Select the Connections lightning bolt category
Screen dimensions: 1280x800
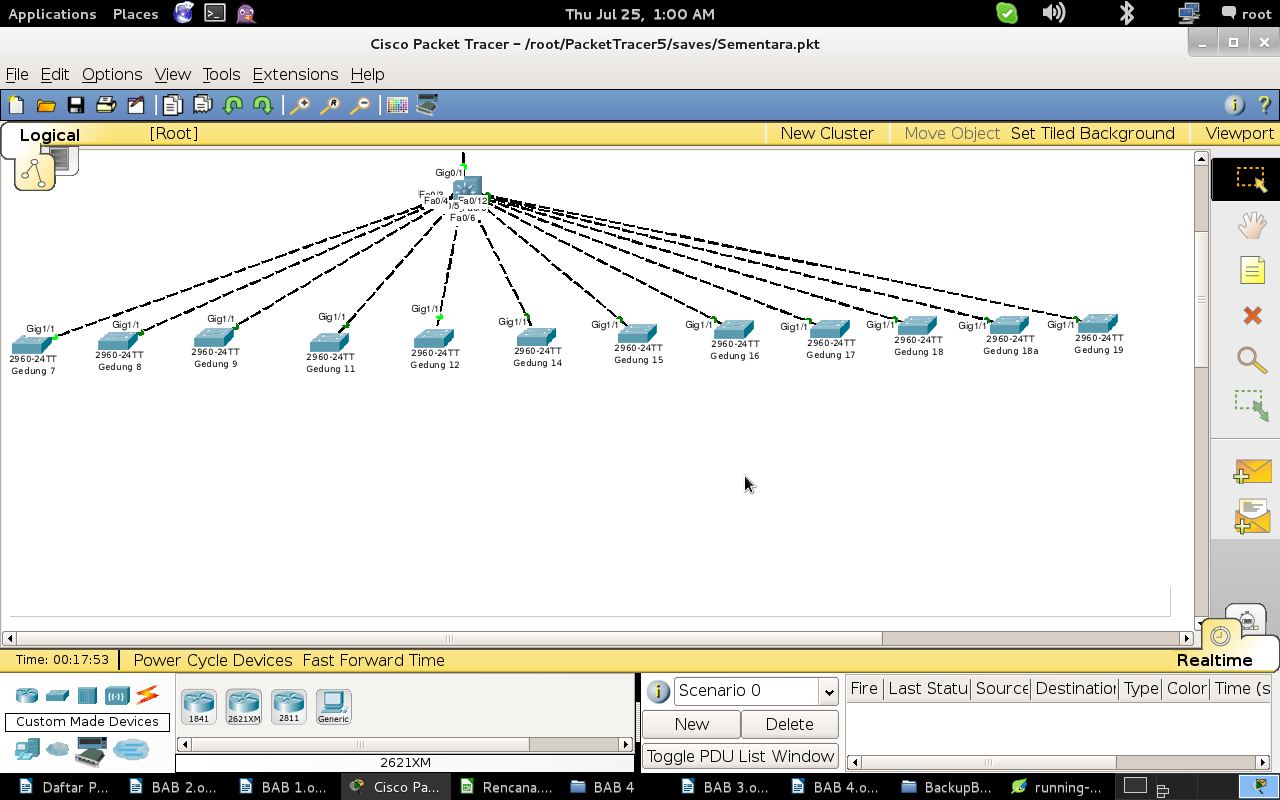(x=147, y=695)
